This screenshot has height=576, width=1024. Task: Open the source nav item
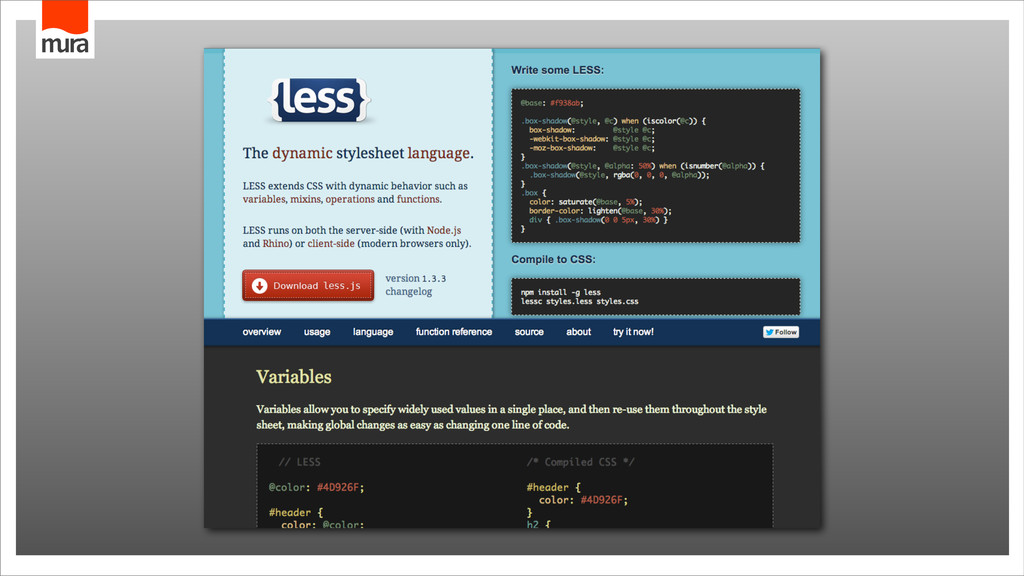click(x=529, y=332)
